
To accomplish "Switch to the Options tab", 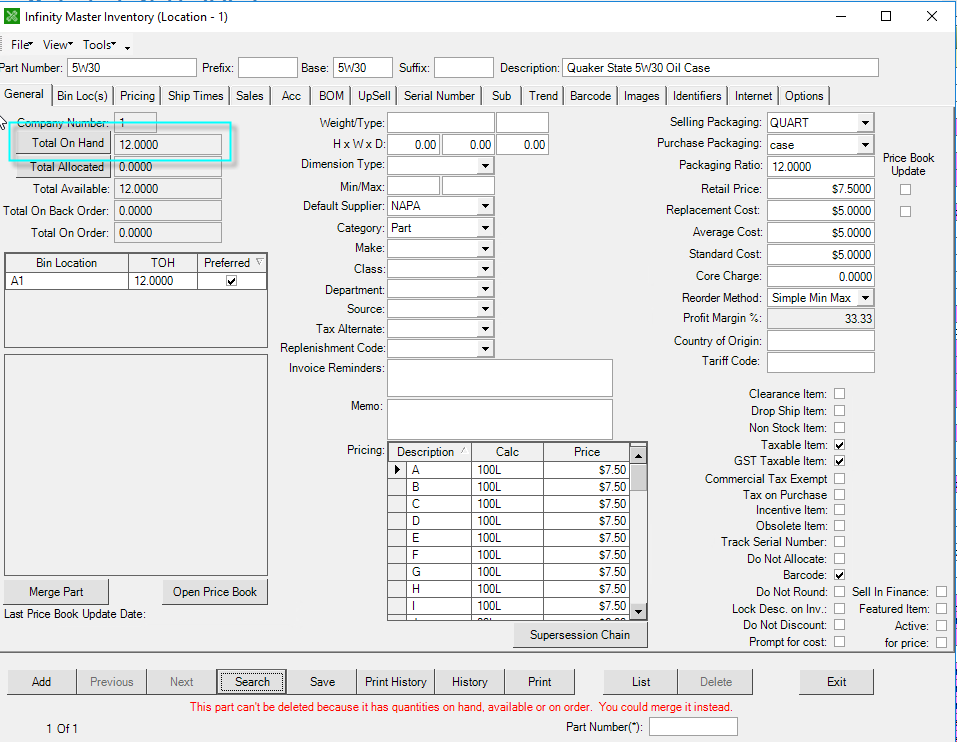I will pos(804,96).
